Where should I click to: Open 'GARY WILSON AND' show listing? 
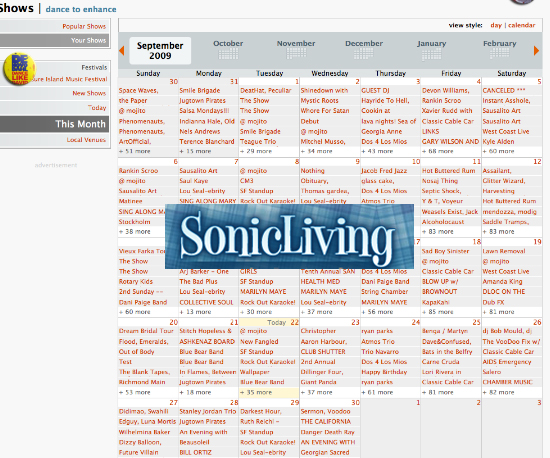pos(450,142)
